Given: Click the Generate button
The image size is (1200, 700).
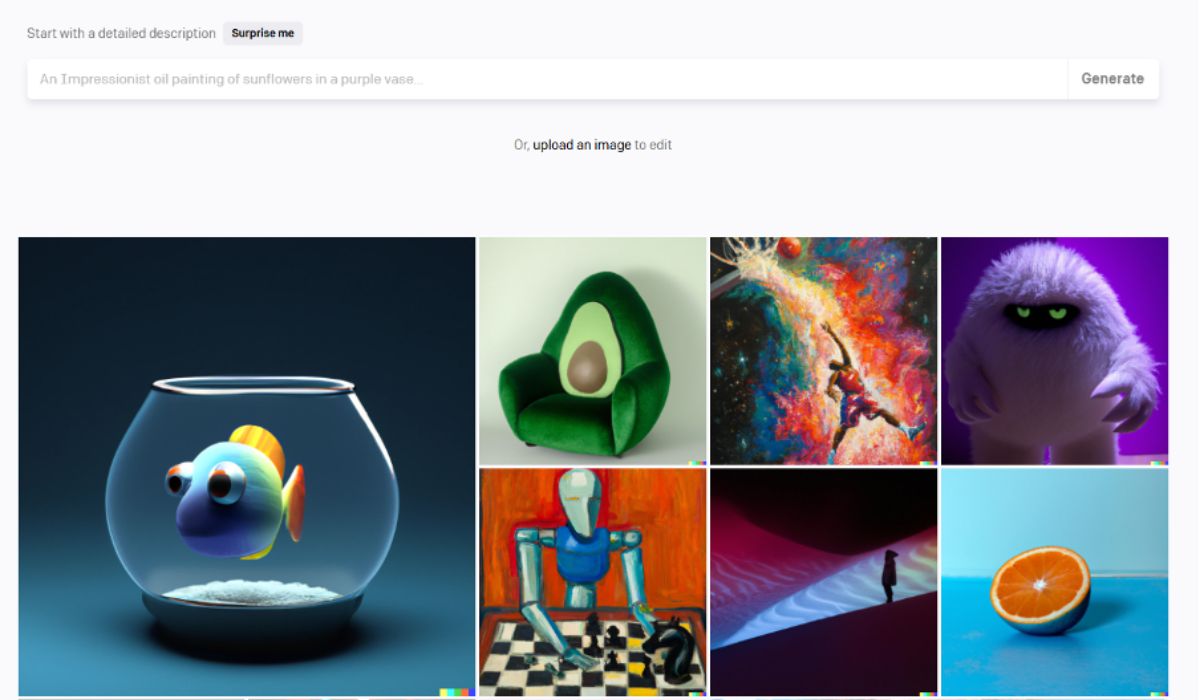Looking at the screenshot, I should [x=1112, y=79].
